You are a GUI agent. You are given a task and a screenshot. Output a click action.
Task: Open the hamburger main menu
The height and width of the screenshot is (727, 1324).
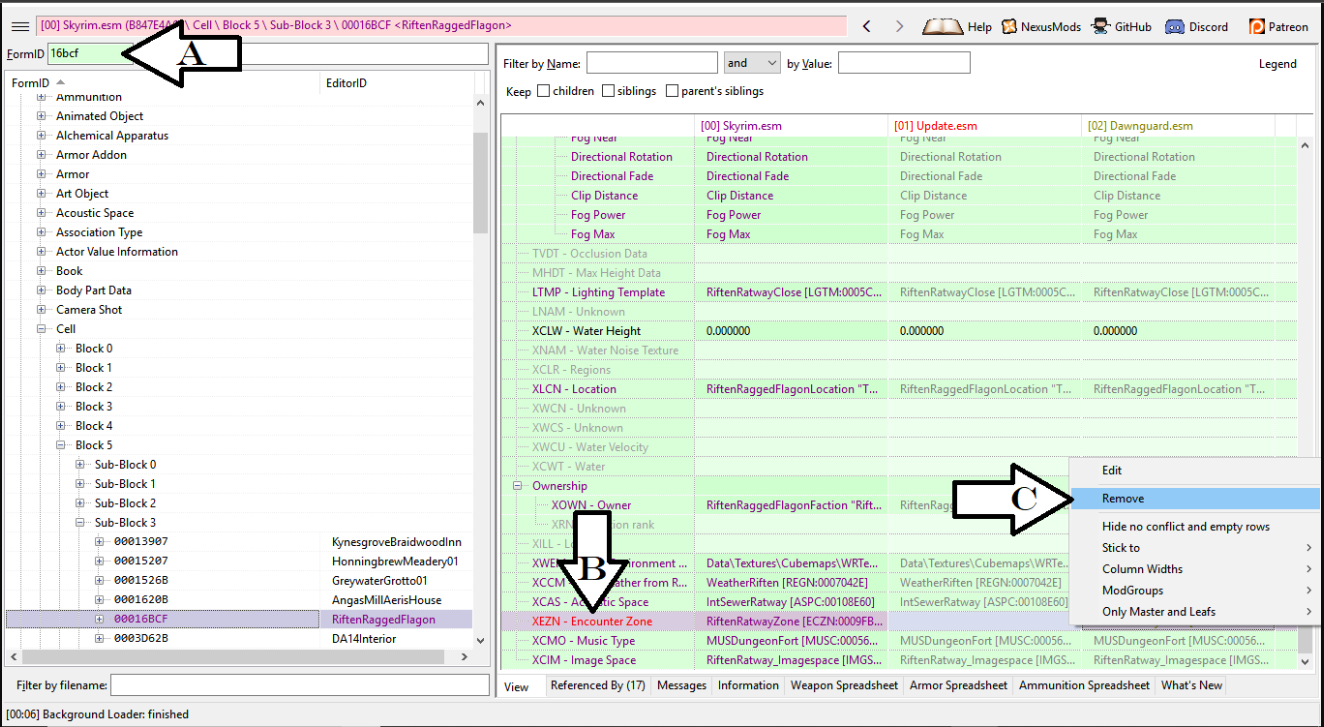[19, 27]
